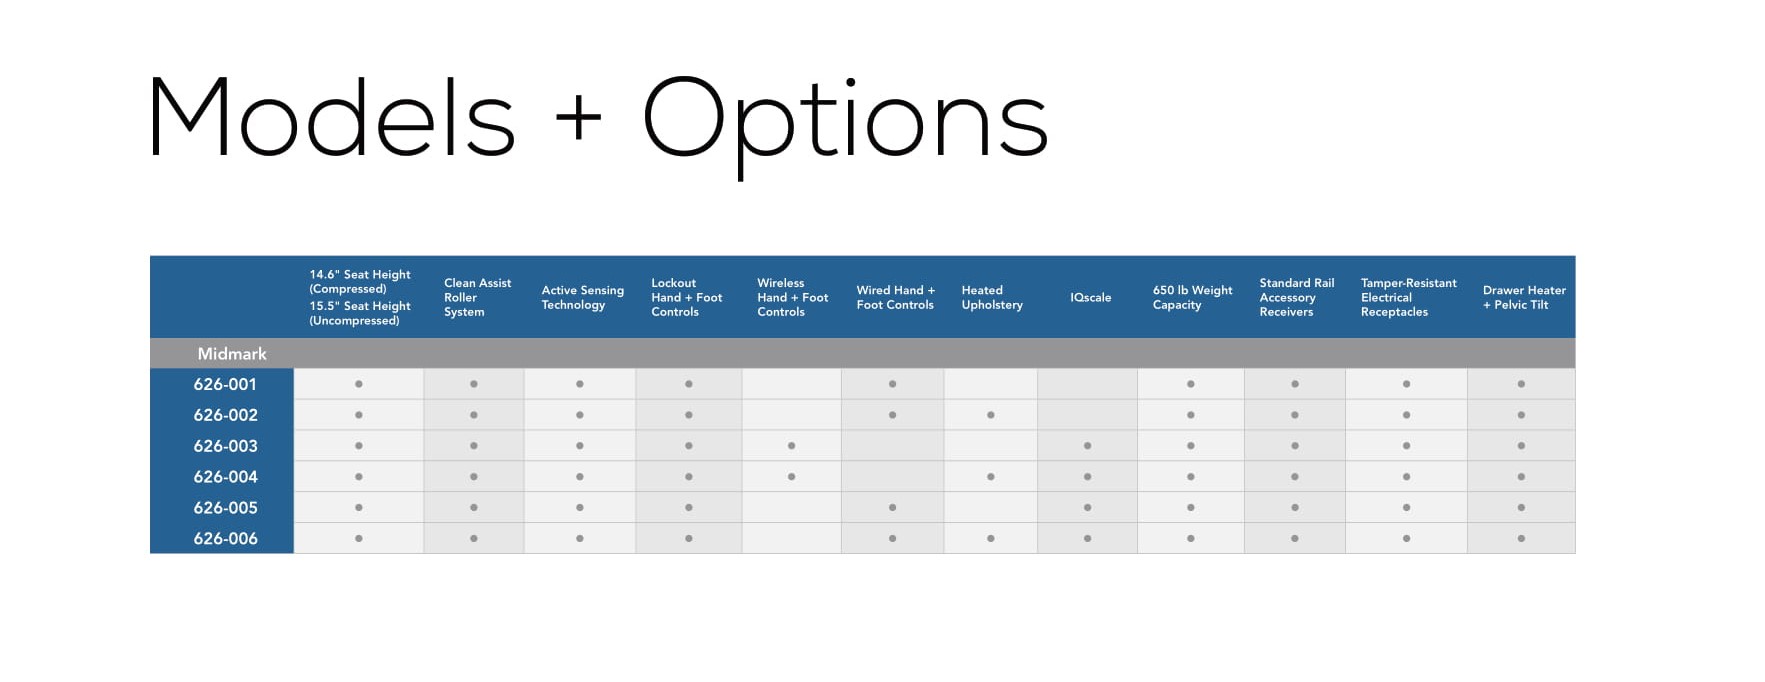The image size is (1765, 682).
Task: Click the Models + Options page title
Action: pyautogui.click(x=597, y=120)
